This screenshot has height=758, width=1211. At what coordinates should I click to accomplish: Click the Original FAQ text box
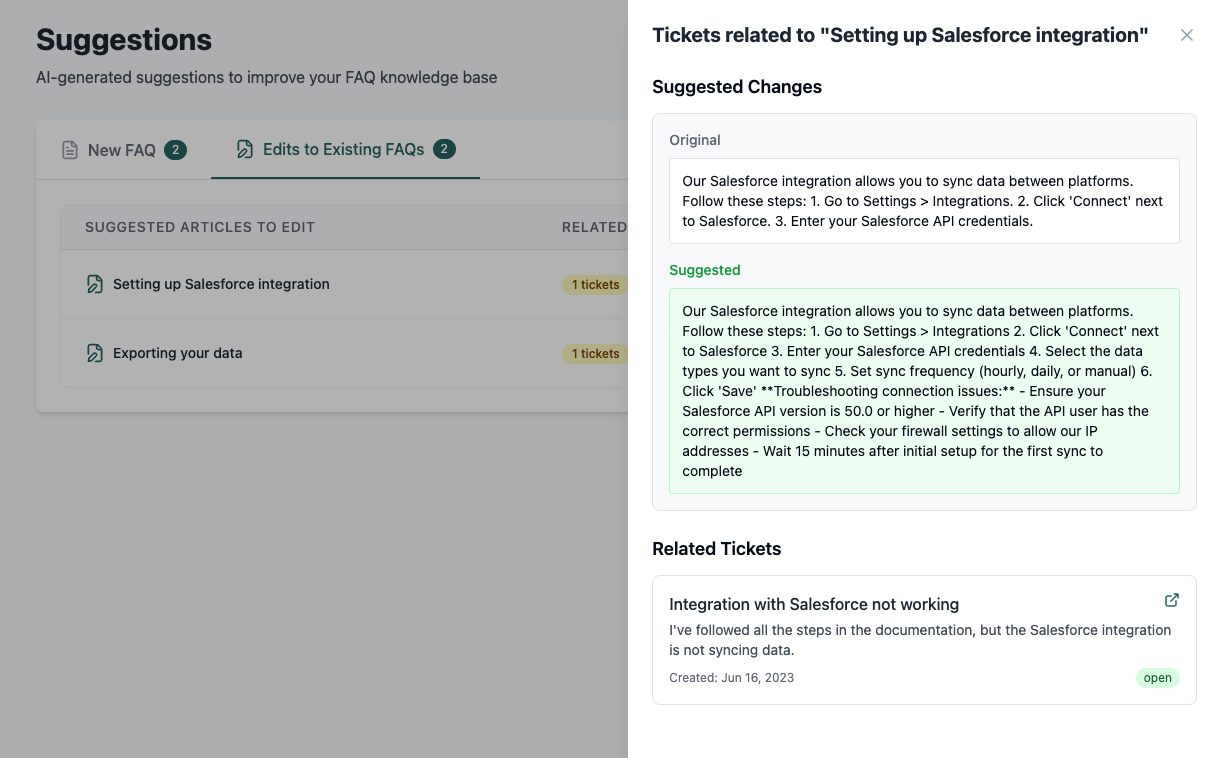point(924,201)
